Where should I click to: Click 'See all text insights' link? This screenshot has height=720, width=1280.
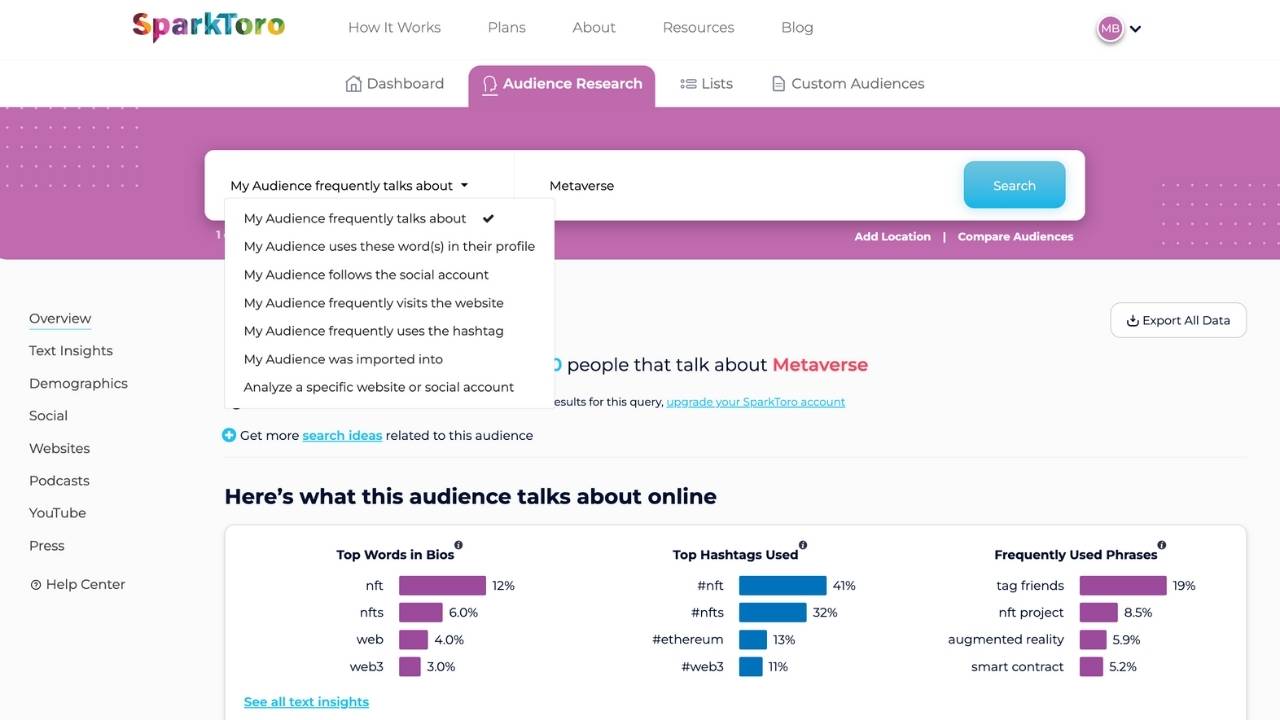pyautogui.click(x=306, y=702)
